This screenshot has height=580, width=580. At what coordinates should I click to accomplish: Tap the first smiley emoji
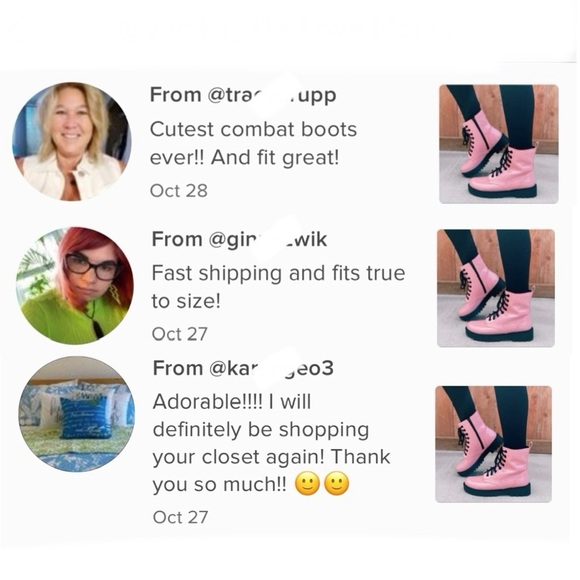click(307, 484)
